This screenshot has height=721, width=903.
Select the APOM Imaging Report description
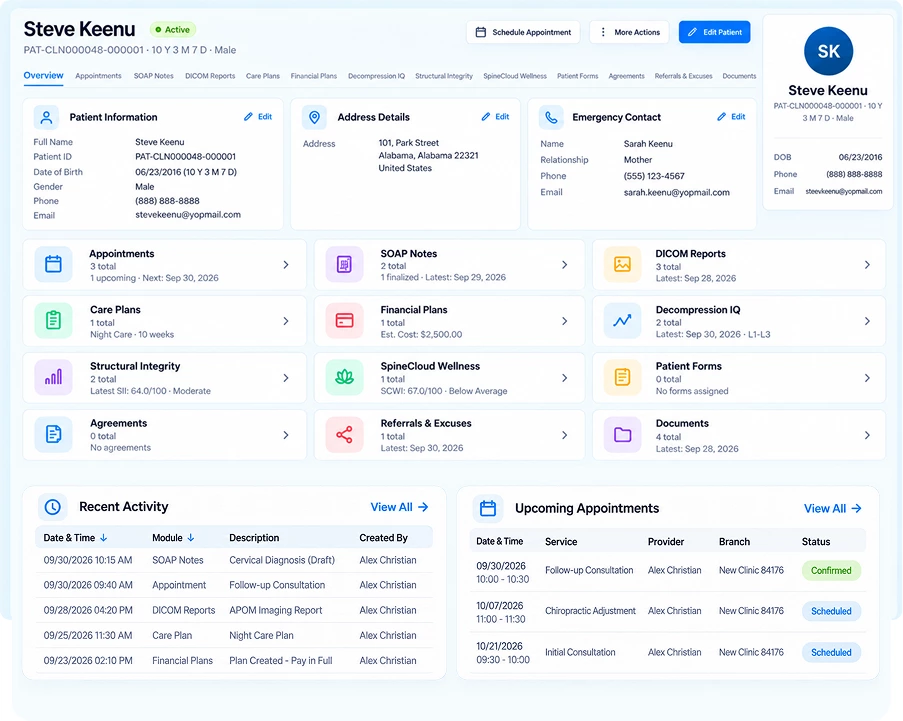tap(275, 610)
